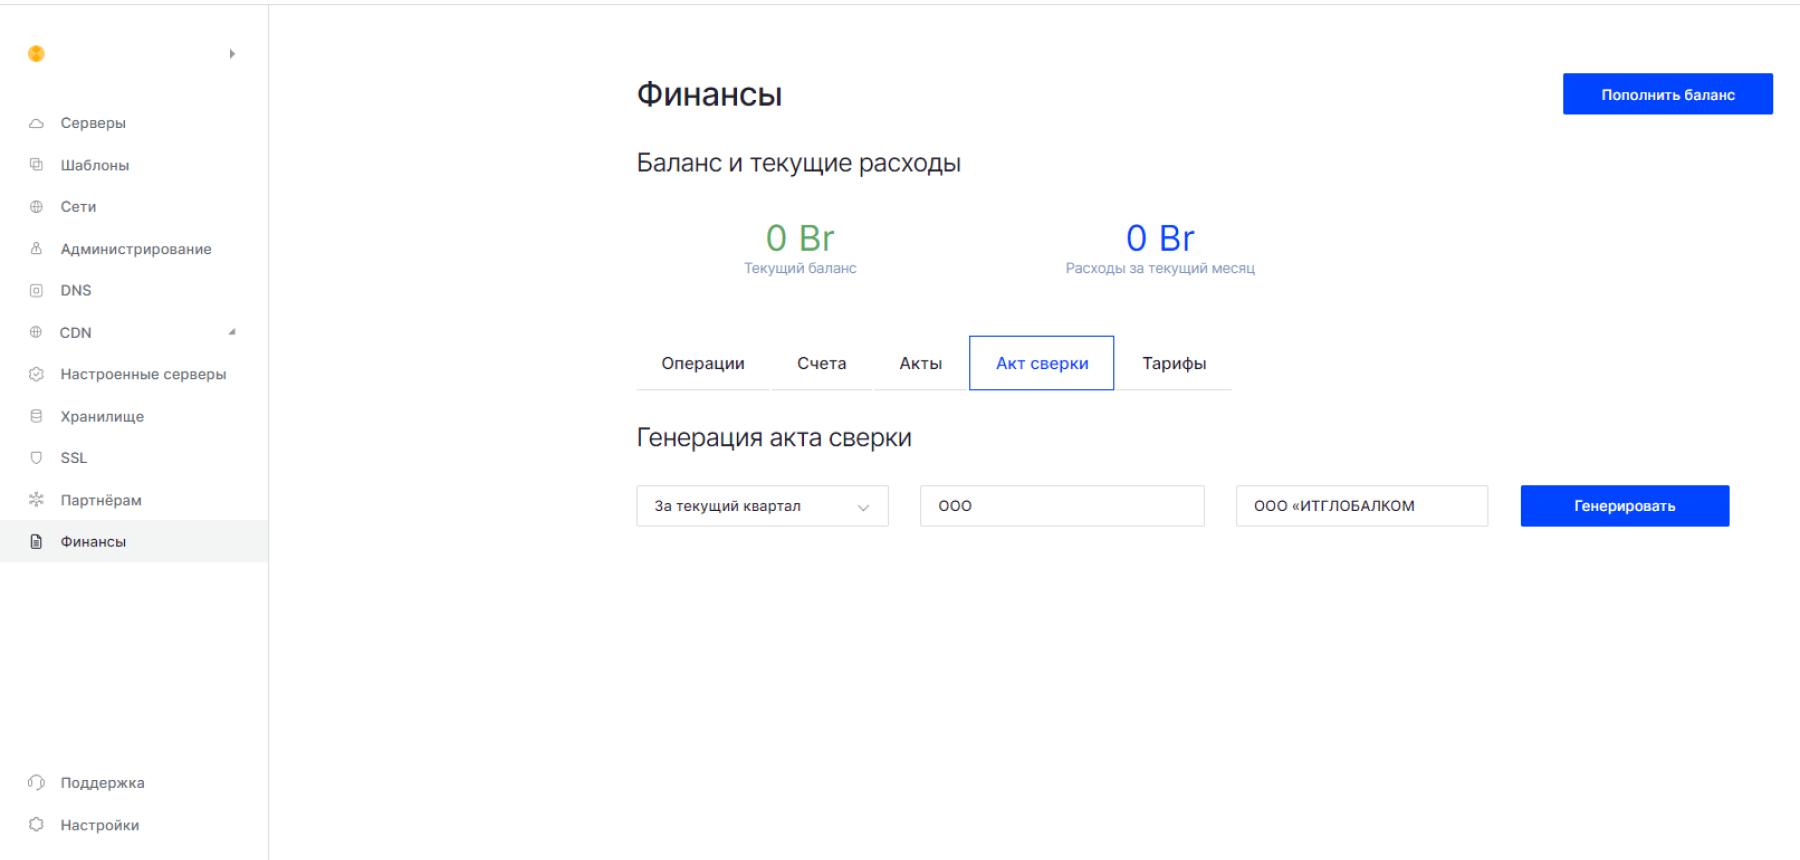Go to Хранилище section
1800x860 pixels.
coord(102,416)
